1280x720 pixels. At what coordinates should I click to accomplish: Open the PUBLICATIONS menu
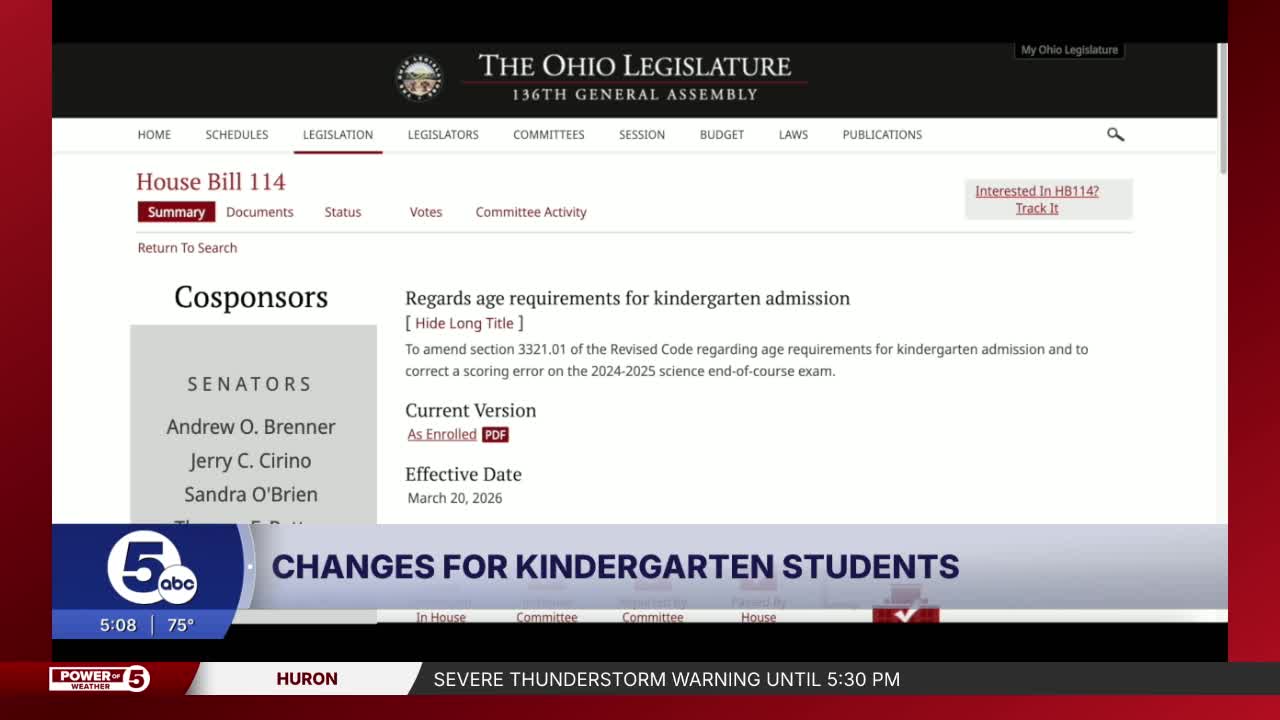point(882,135)
